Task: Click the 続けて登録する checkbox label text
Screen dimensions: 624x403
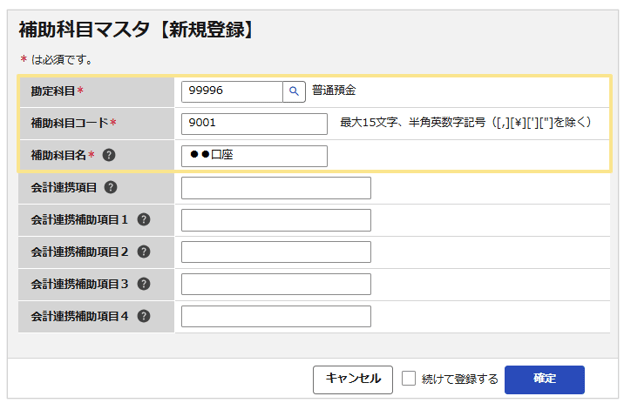Action: pos(460,379)
